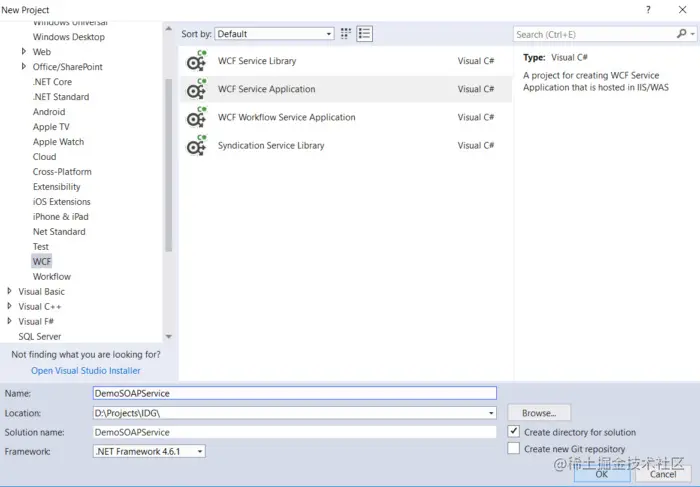Click category tree scrollbar down arrow
The width and height of the screenshot is (700, 487).
coord(169,337)
